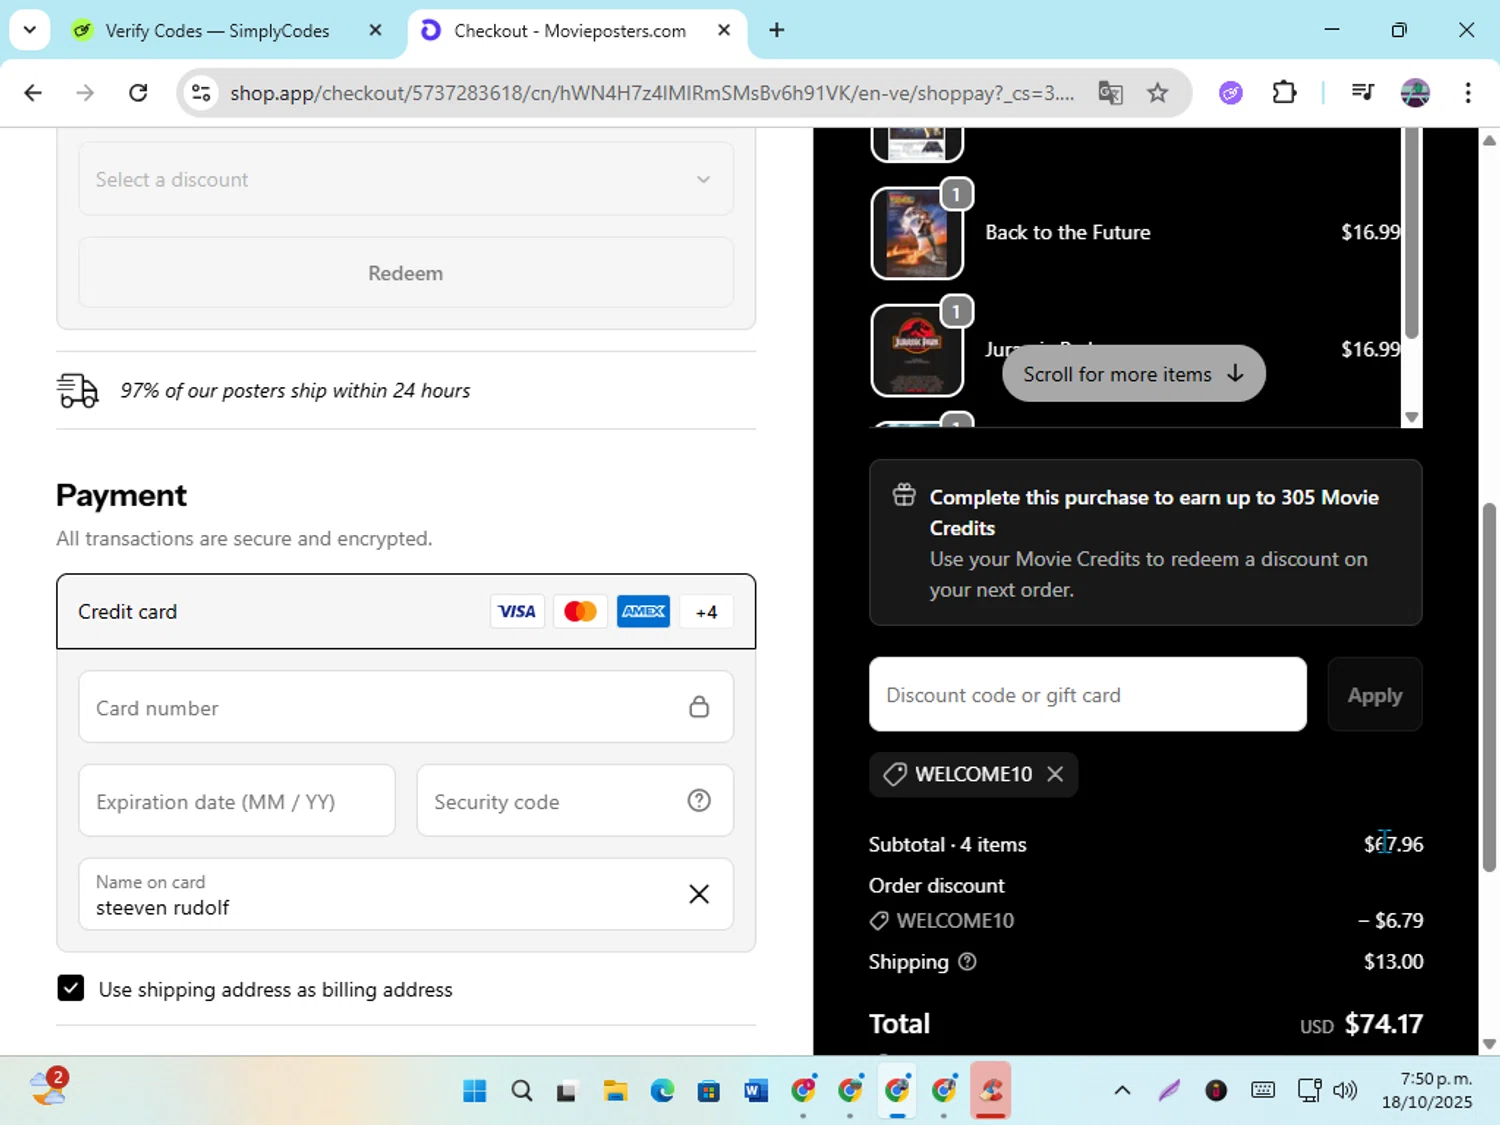Screen dimensions: 1500x1125
Task: Click the Total amount $74.17
Action: (x=1384, y=1024)
